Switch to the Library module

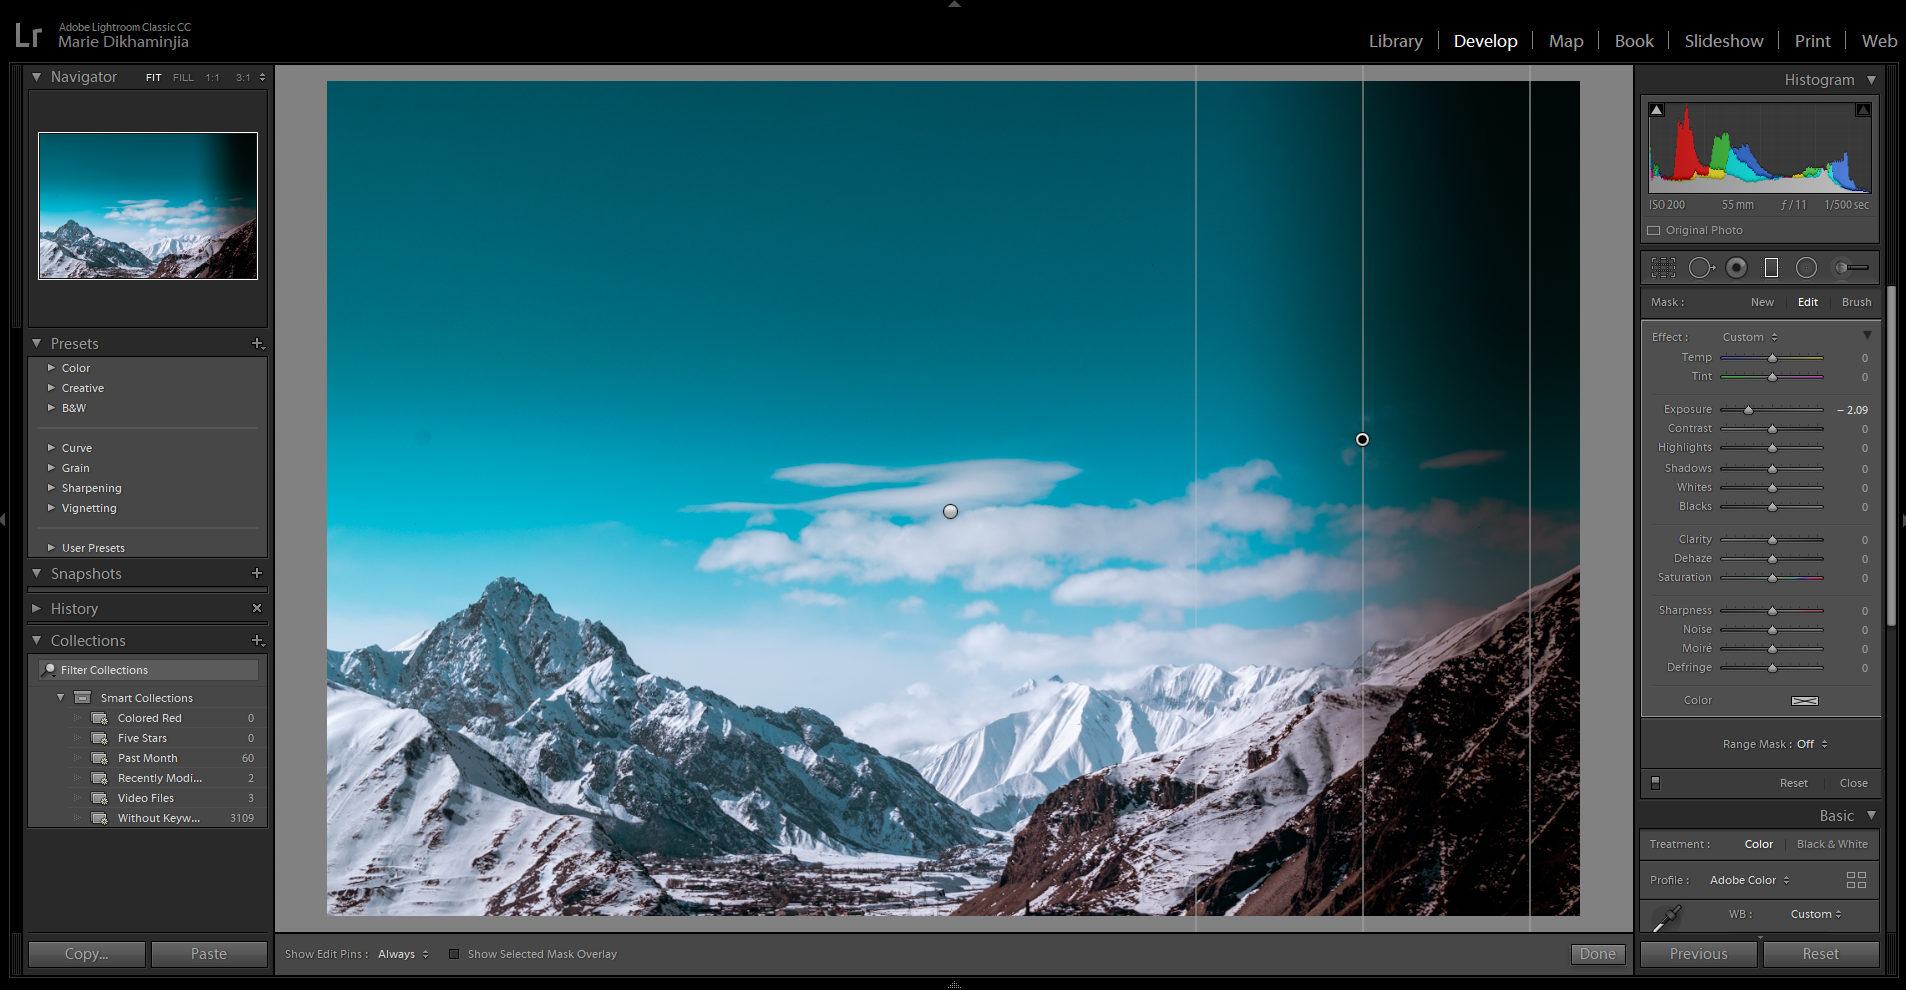(1395, 41)
